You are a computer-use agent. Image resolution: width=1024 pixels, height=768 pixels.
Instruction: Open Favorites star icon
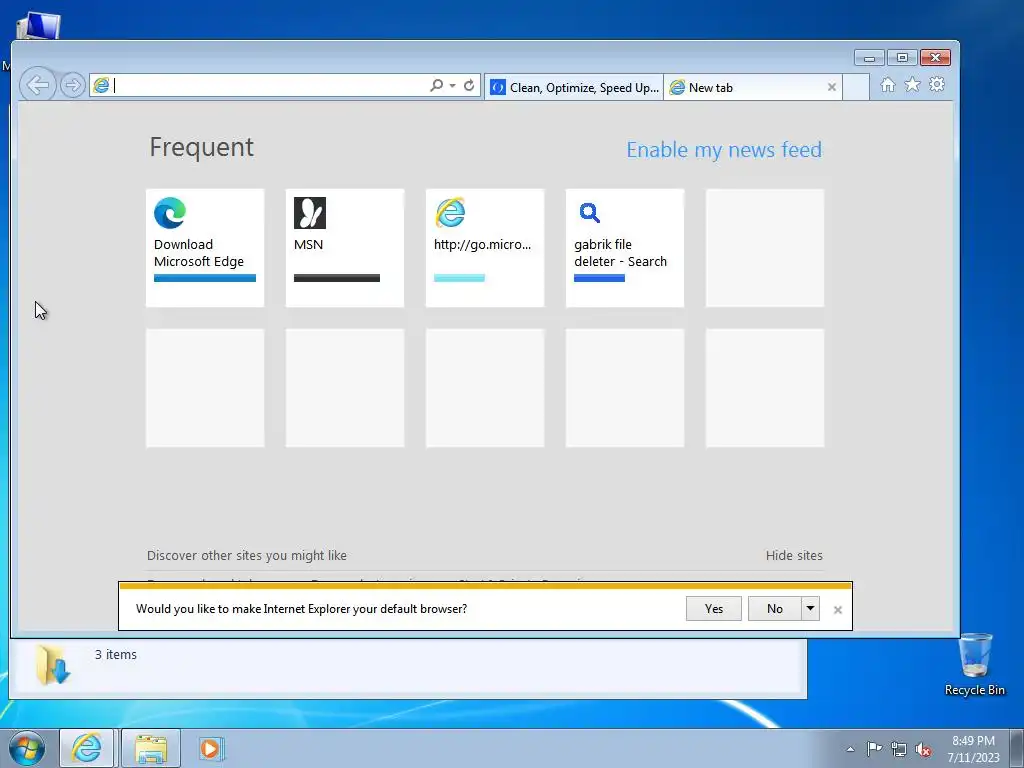(912, 85)
